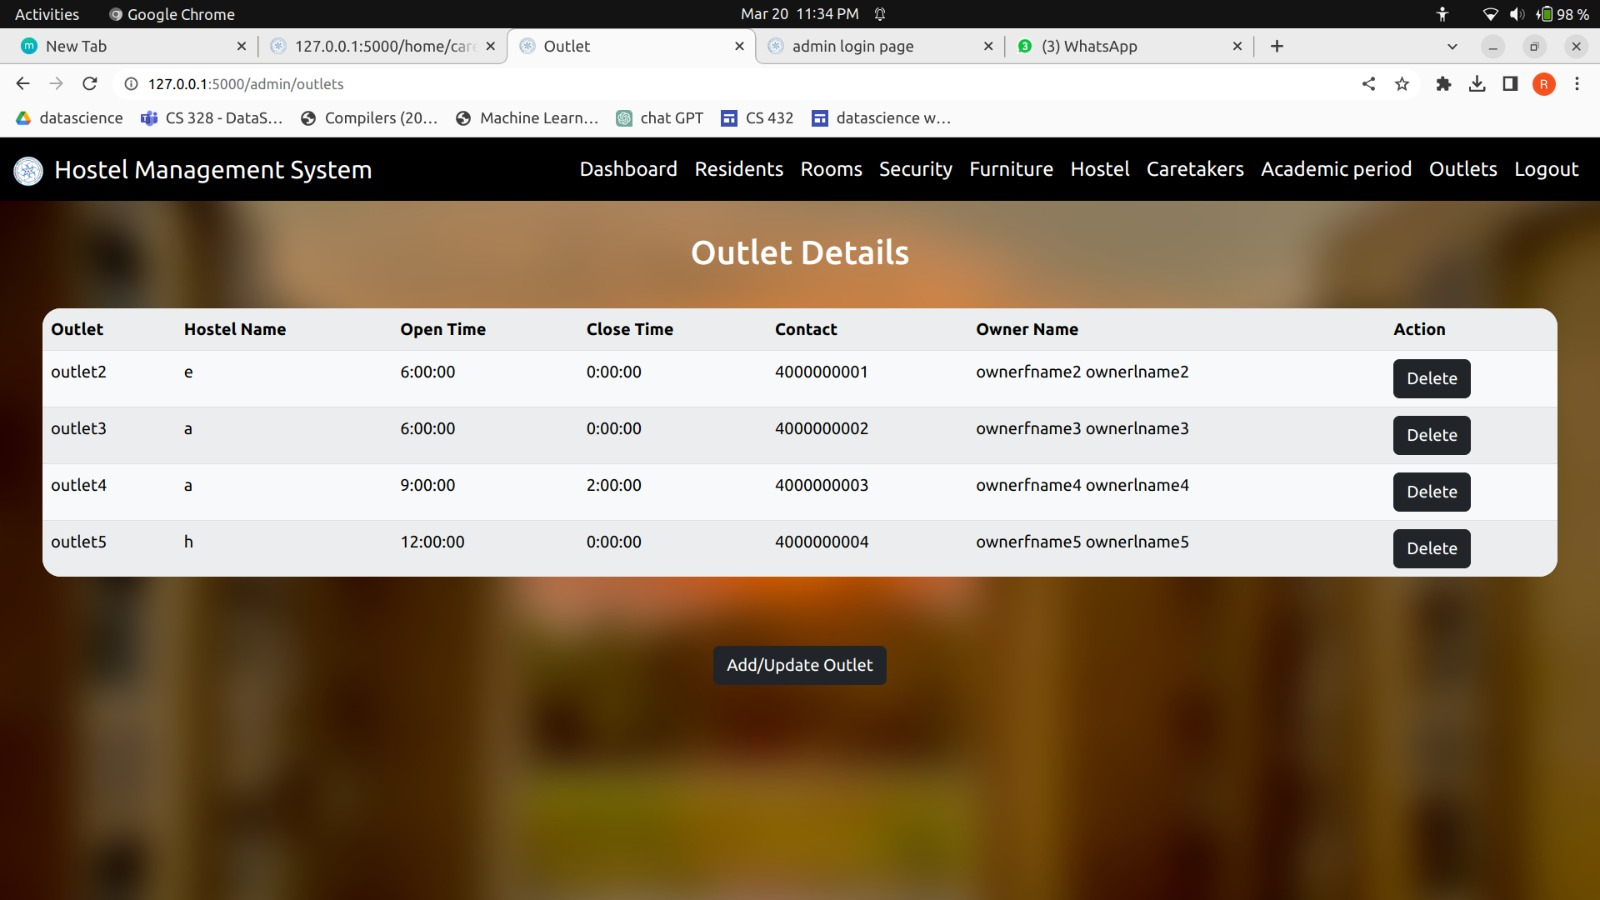Screen dimensions: 1600x900
Task: Open Activities in the top bar
Action: [x=46, y=14]
